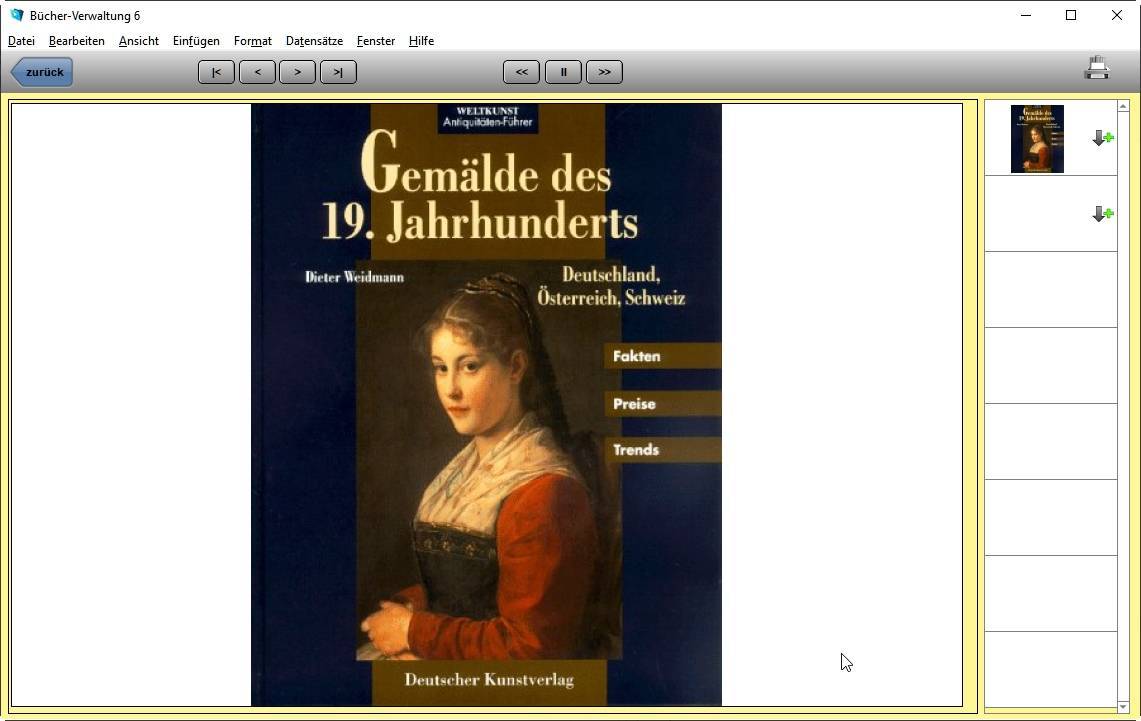The width and height of the screenshot is (1141, 721).
Task: Pause slideshow with the II button
Action: (563, 72)
